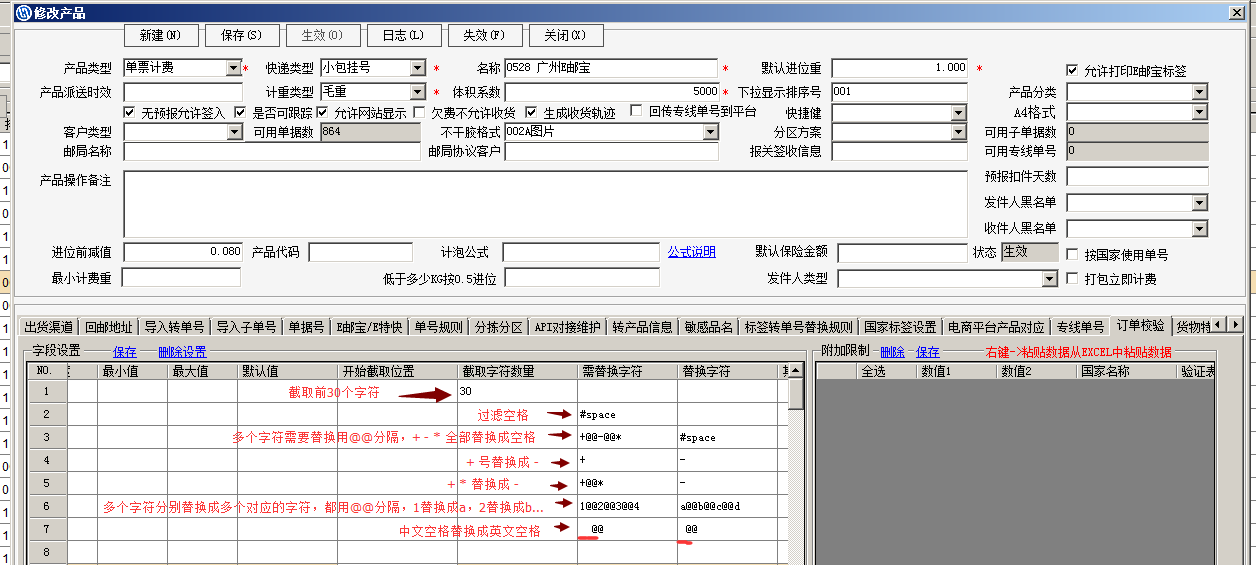Enable 回传专线单号到平台 checkbox

[x=637, y=112]
